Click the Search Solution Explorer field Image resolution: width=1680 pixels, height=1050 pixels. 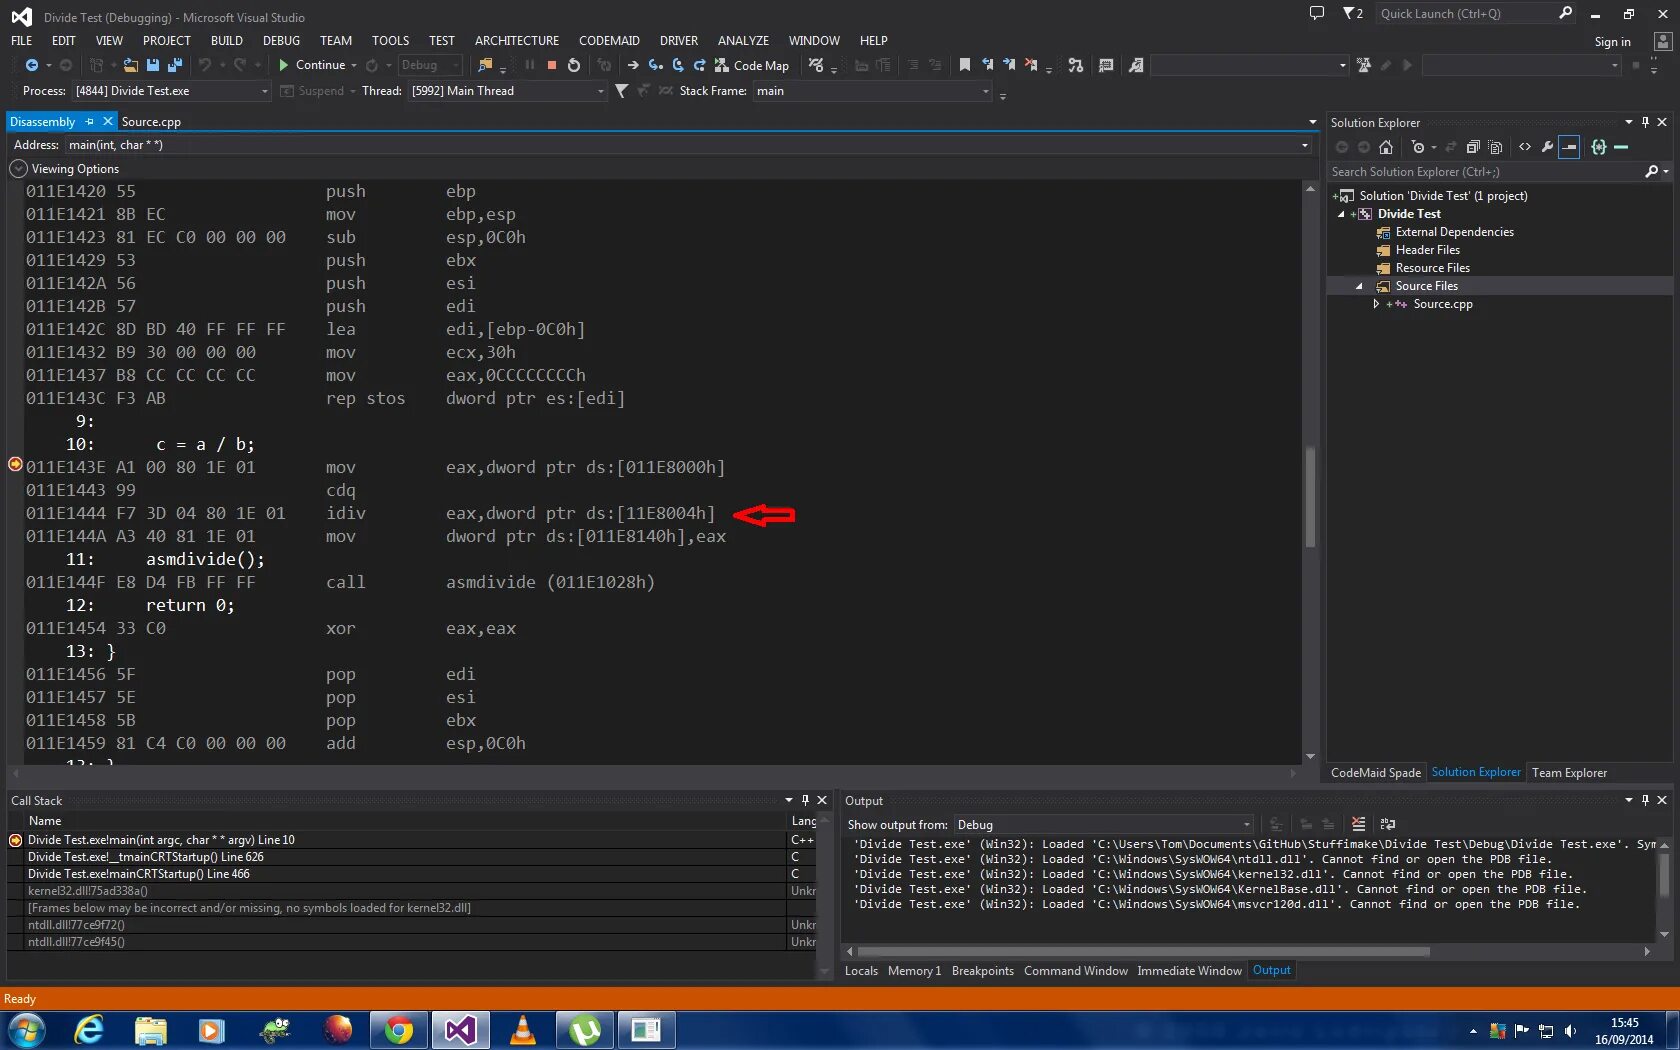1485,172
